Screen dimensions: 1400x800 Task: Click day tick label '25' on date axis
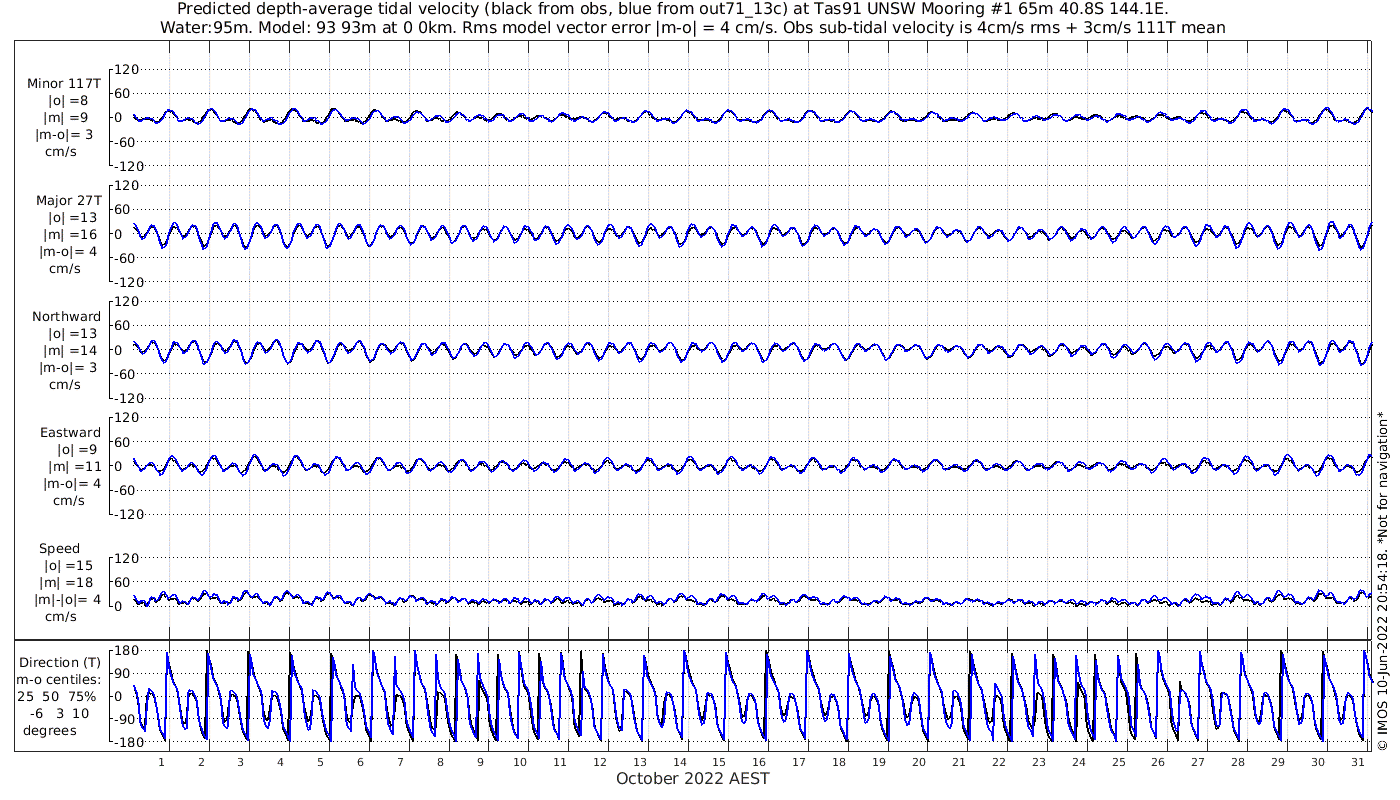1118,762
